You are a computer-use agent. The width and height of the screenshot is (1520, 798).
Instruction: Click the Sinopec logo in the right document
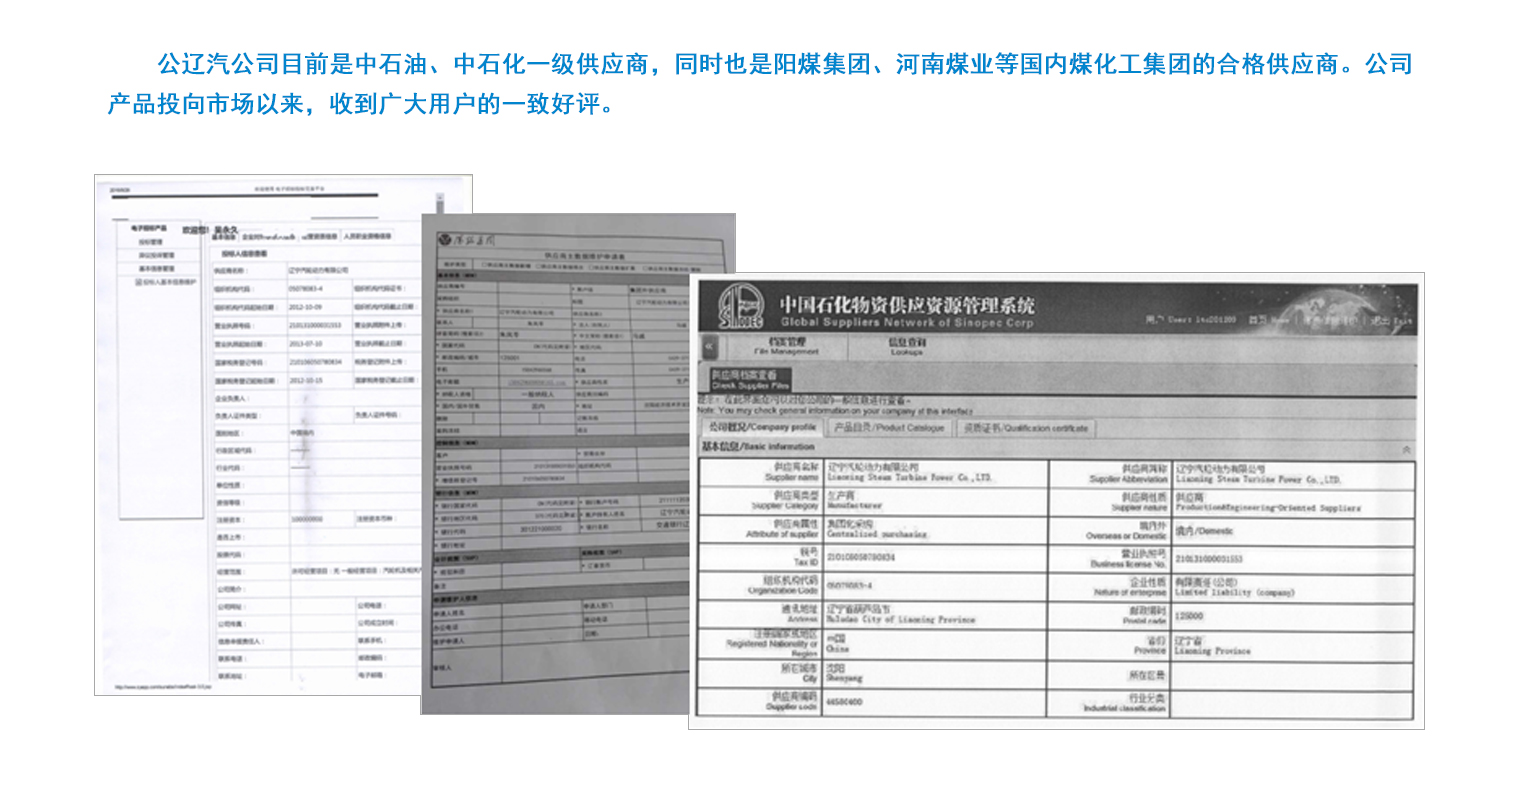pos(741,307)
